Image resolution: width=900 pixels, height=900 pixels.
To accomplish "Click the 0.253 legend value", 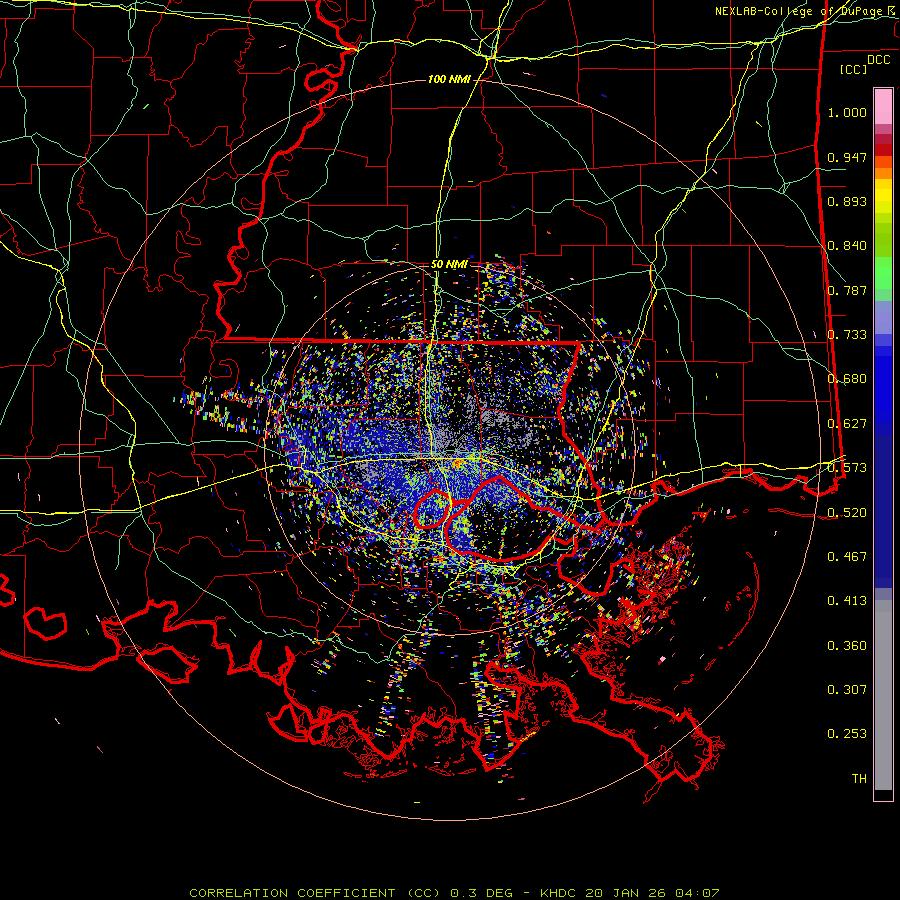I will pyautogui.click(x=847, y=734).
